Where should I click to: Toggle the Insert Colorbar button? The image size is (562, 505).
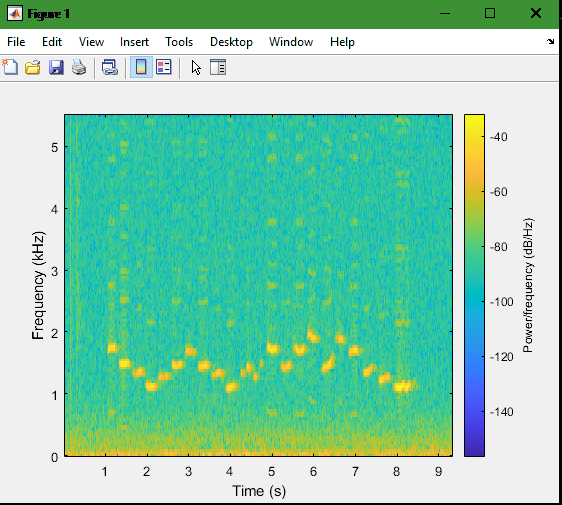coord(141,67)
